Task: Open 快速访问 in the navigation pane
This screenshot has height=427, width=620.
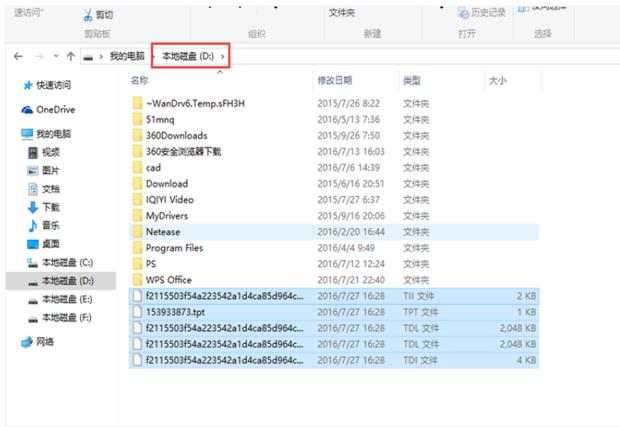Action: [53, 85]
